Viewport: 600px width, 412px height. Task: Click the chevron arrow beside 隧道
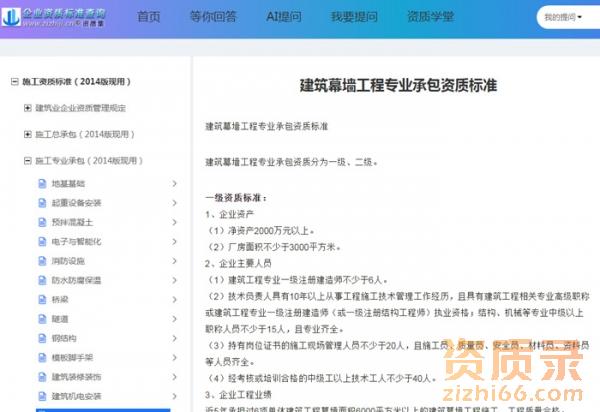click(x=174, y=320)
